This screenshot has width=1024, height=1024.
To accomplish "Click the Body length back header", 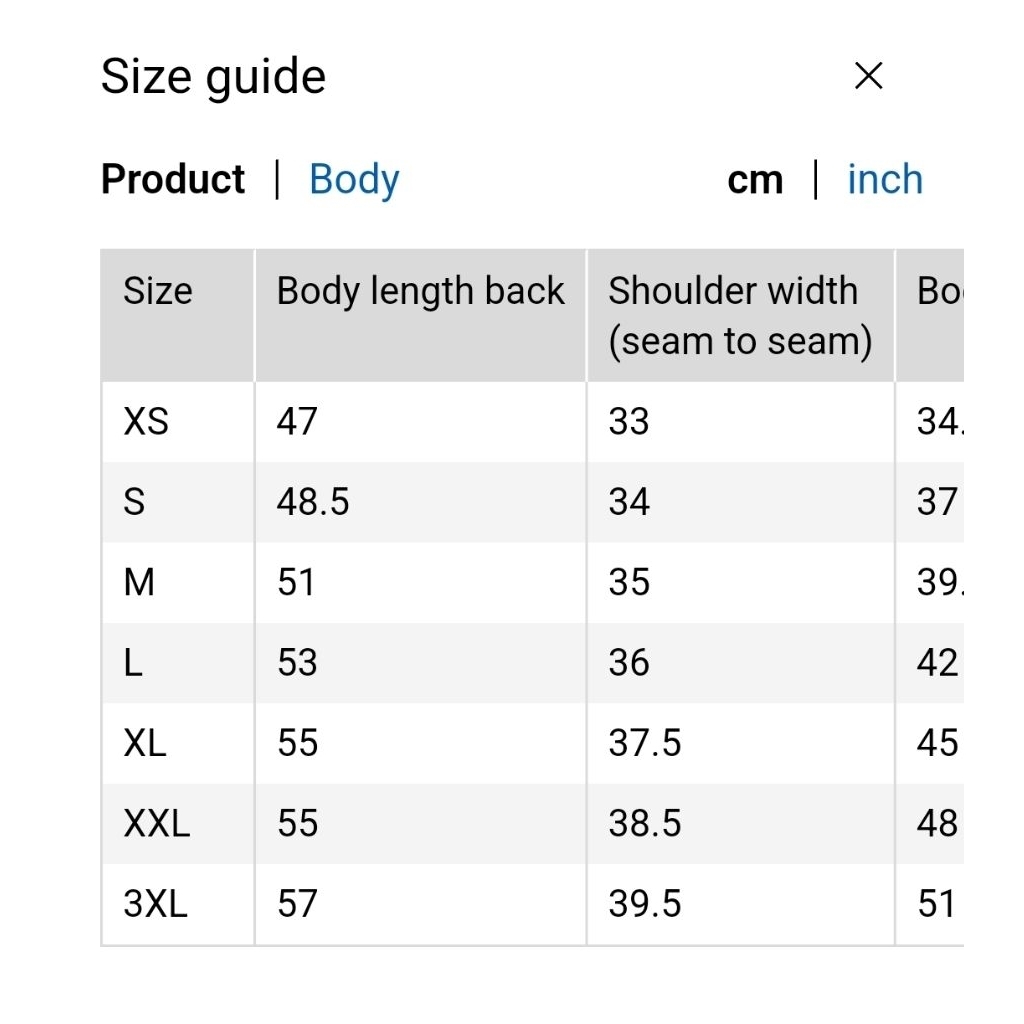I will [420, 292].
